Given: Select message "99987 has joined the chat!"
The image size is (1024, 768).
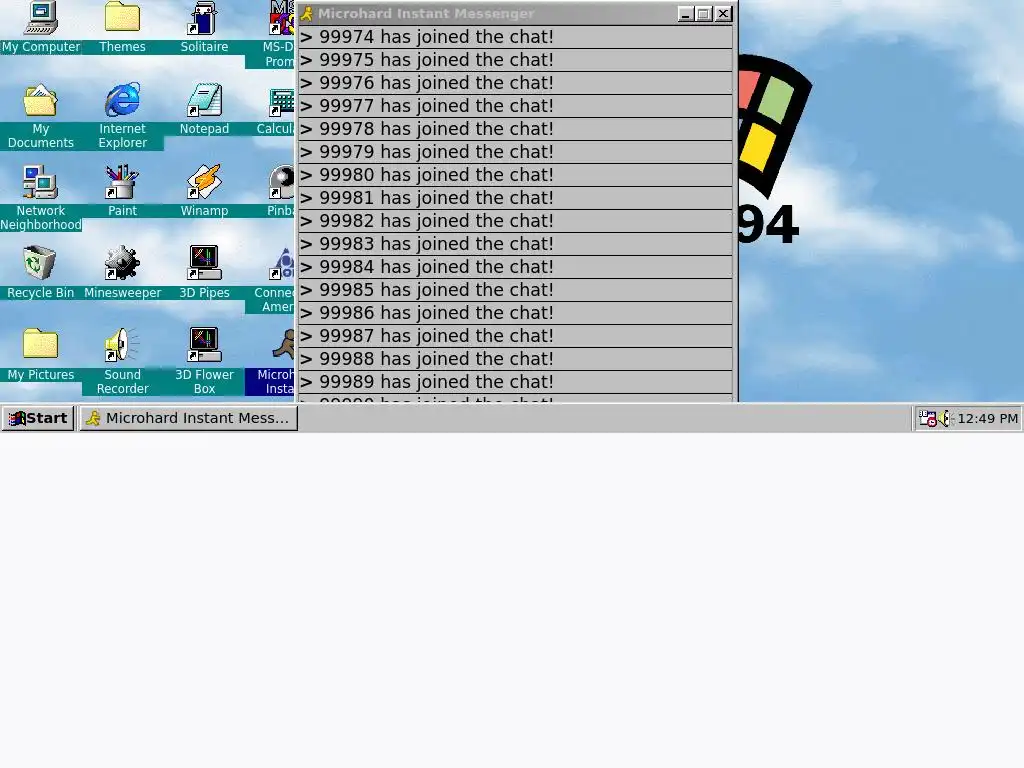Looking at the screenshot, I should coord(515,336).
